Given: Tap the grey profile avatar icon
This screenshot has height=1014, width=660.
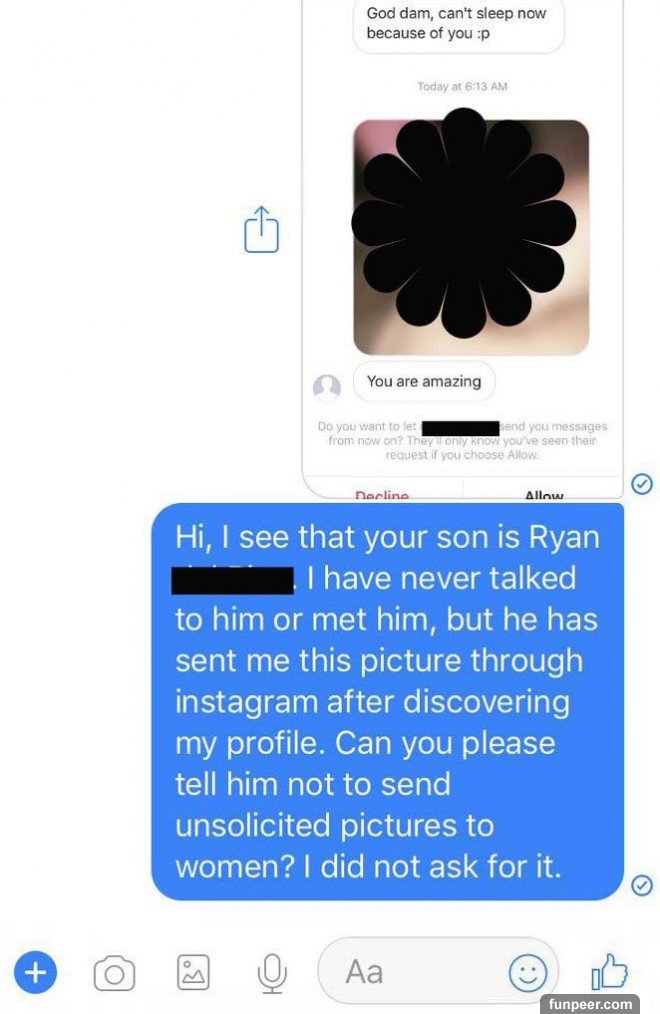Looking at the screenshot, I should click(x=327, y=387).
